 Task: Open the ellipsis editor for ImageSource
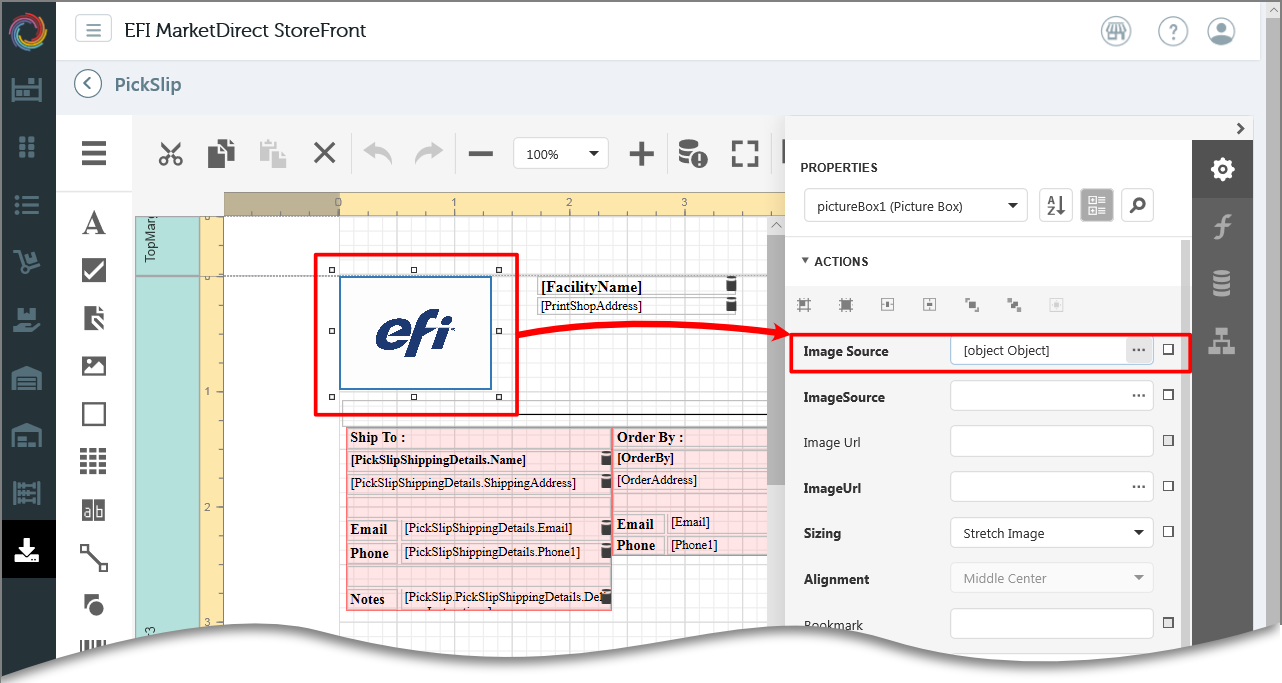coord(1138,396)
